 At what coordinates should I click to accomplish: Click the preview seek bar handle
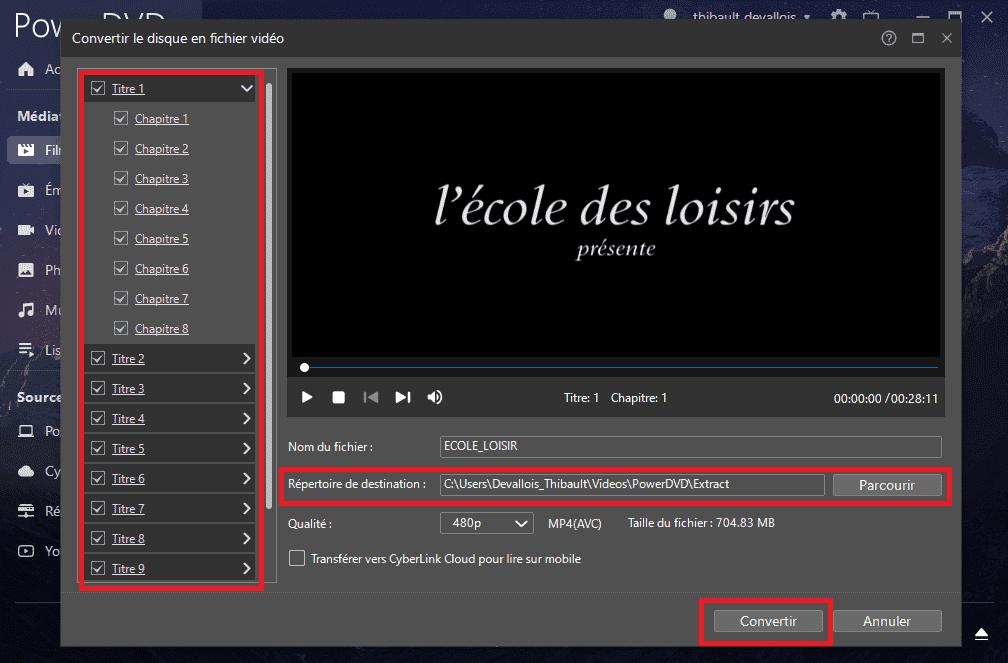pyautogui.click(x=305, y=367)
